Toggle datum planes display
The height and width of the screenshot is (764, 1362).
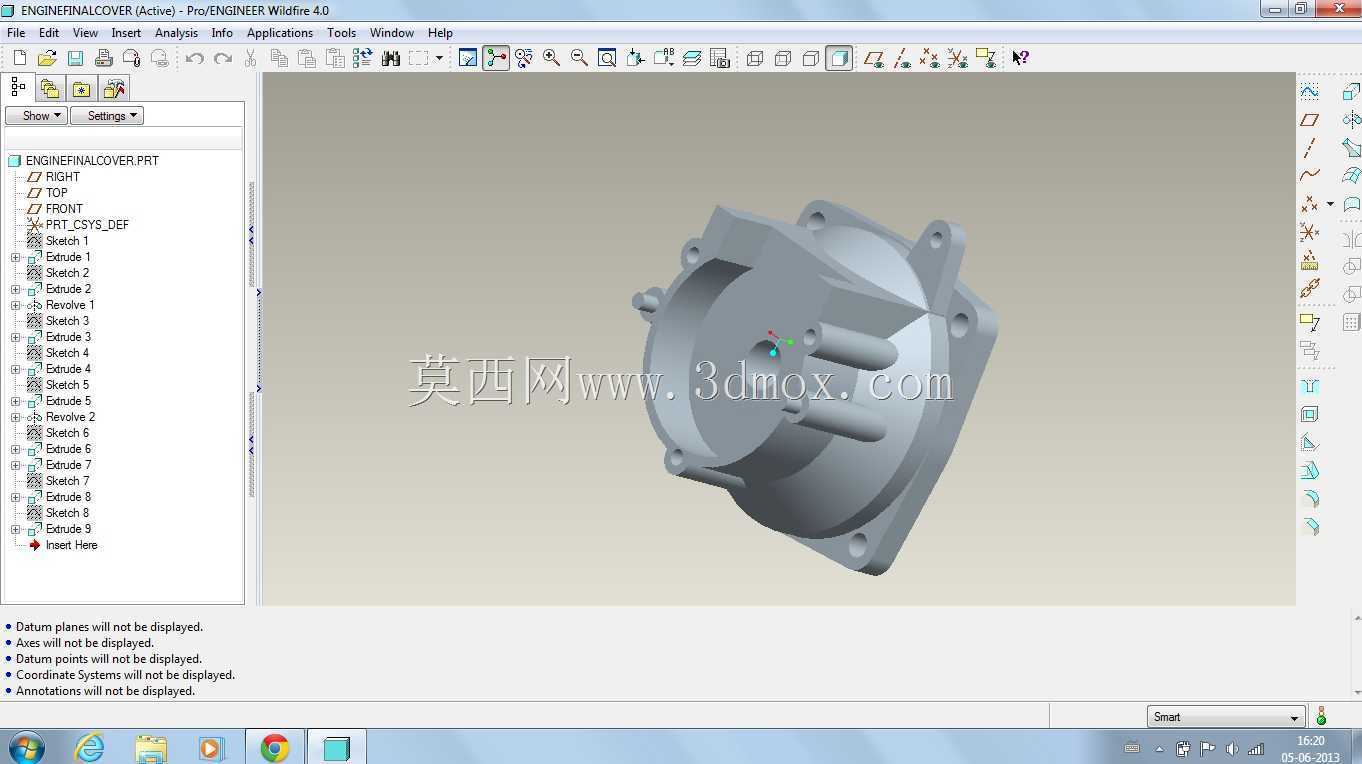(x=873, y=58)
